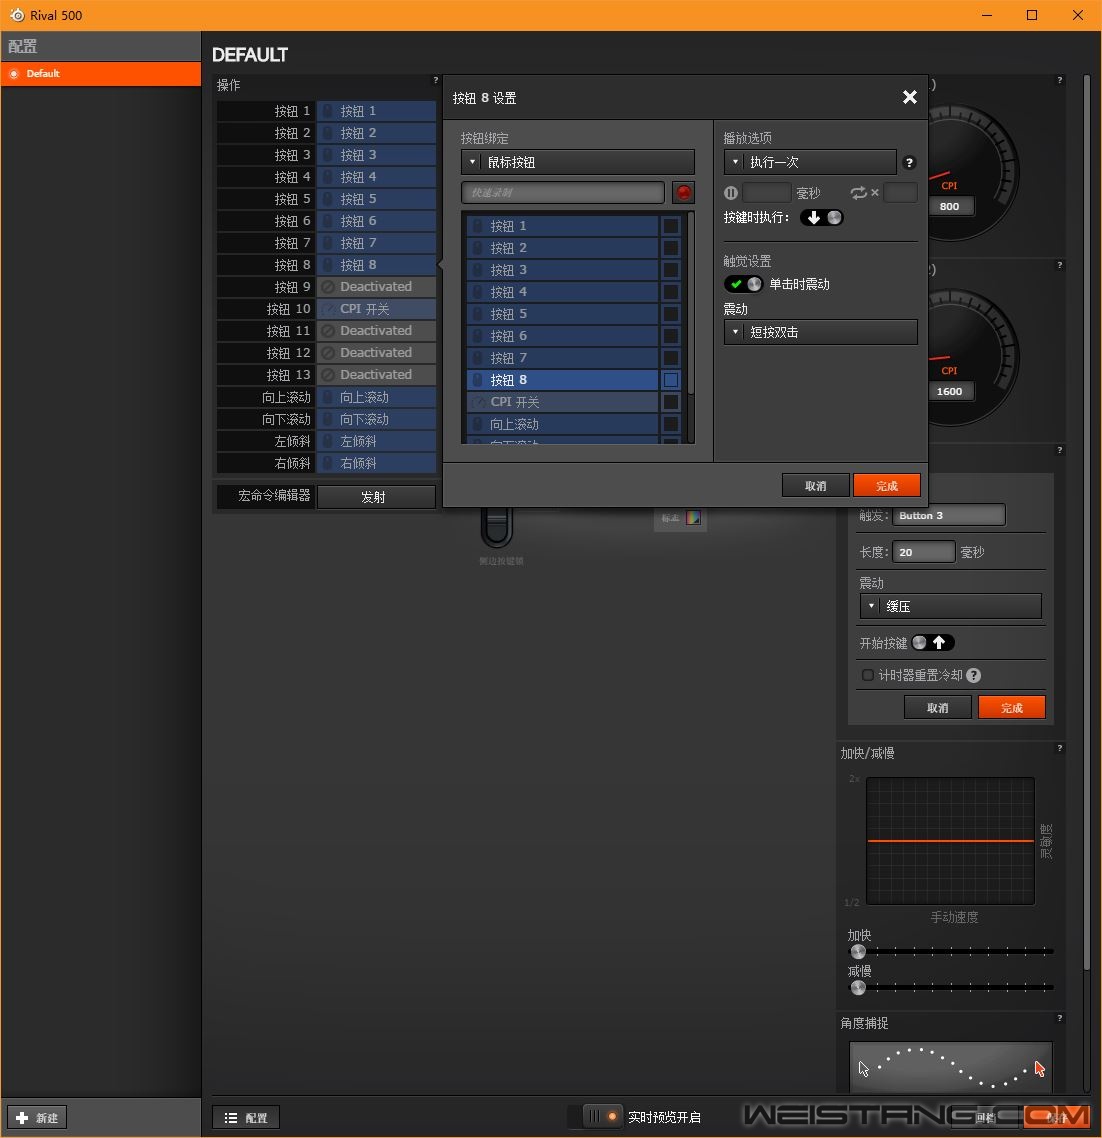Click the acceleration slider handle

[858, 951]
